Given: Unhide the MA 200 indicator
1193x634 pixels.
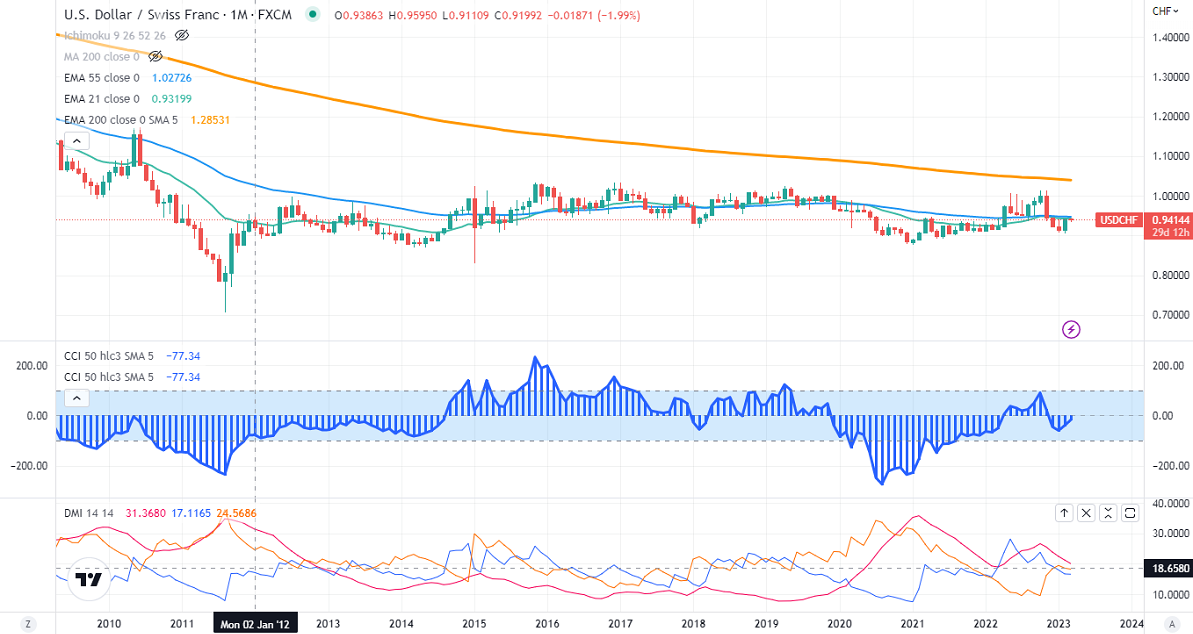Looking at the screenshot, I should pyautogui.click(x=154, y=57).
